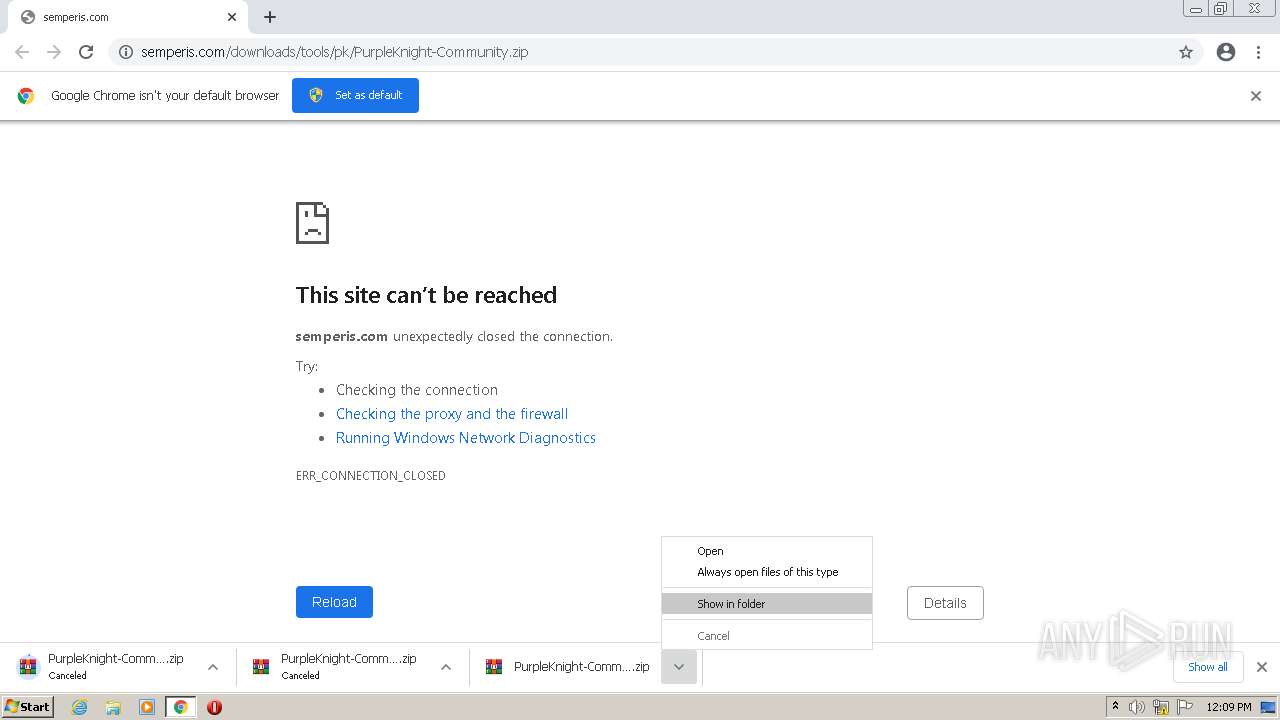This screenshot has height=720, width=1280.
Task: Click the taskbar clock showing 12:09 PM
Action: (x=1229, y=707)
